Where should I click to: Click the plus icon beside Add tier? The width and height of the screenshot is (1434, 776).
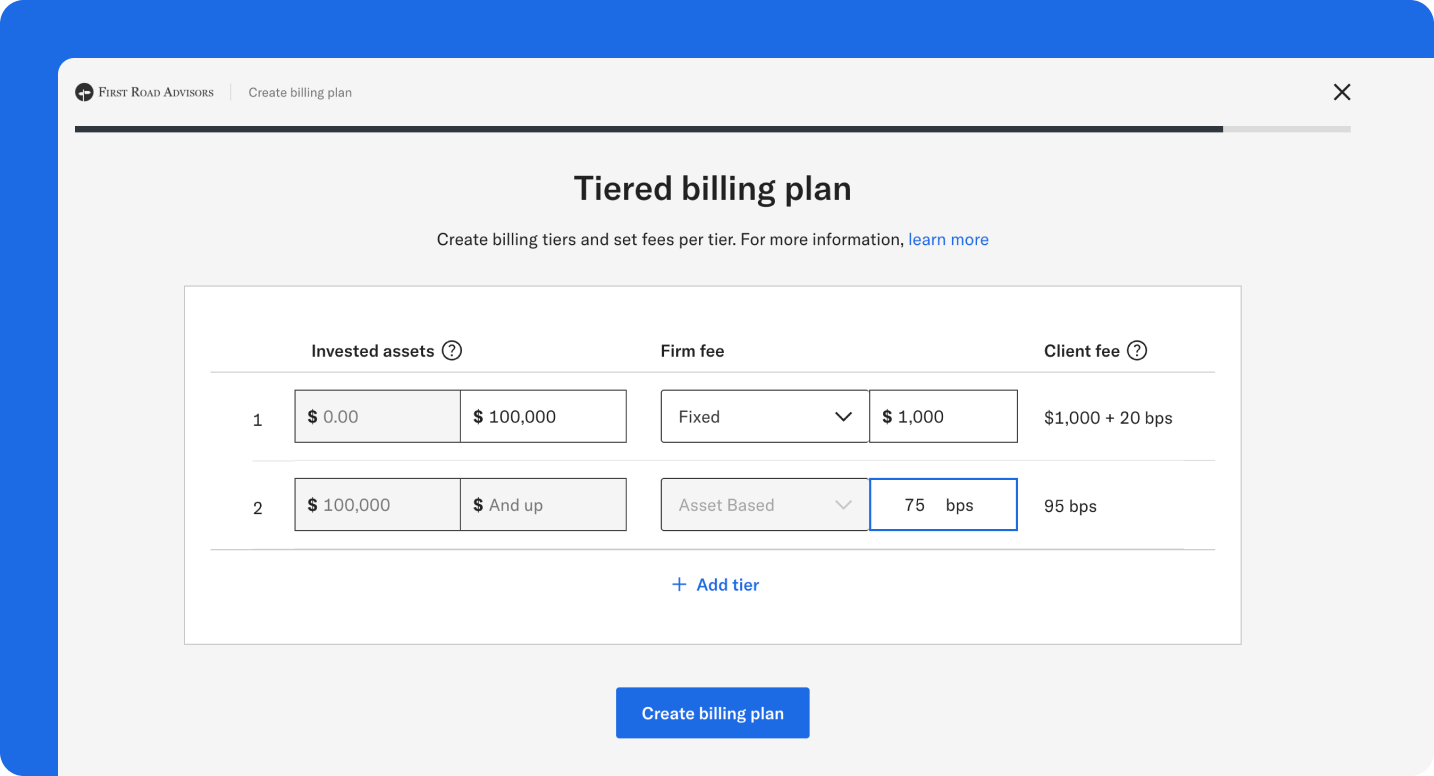(x=679, y=584)
